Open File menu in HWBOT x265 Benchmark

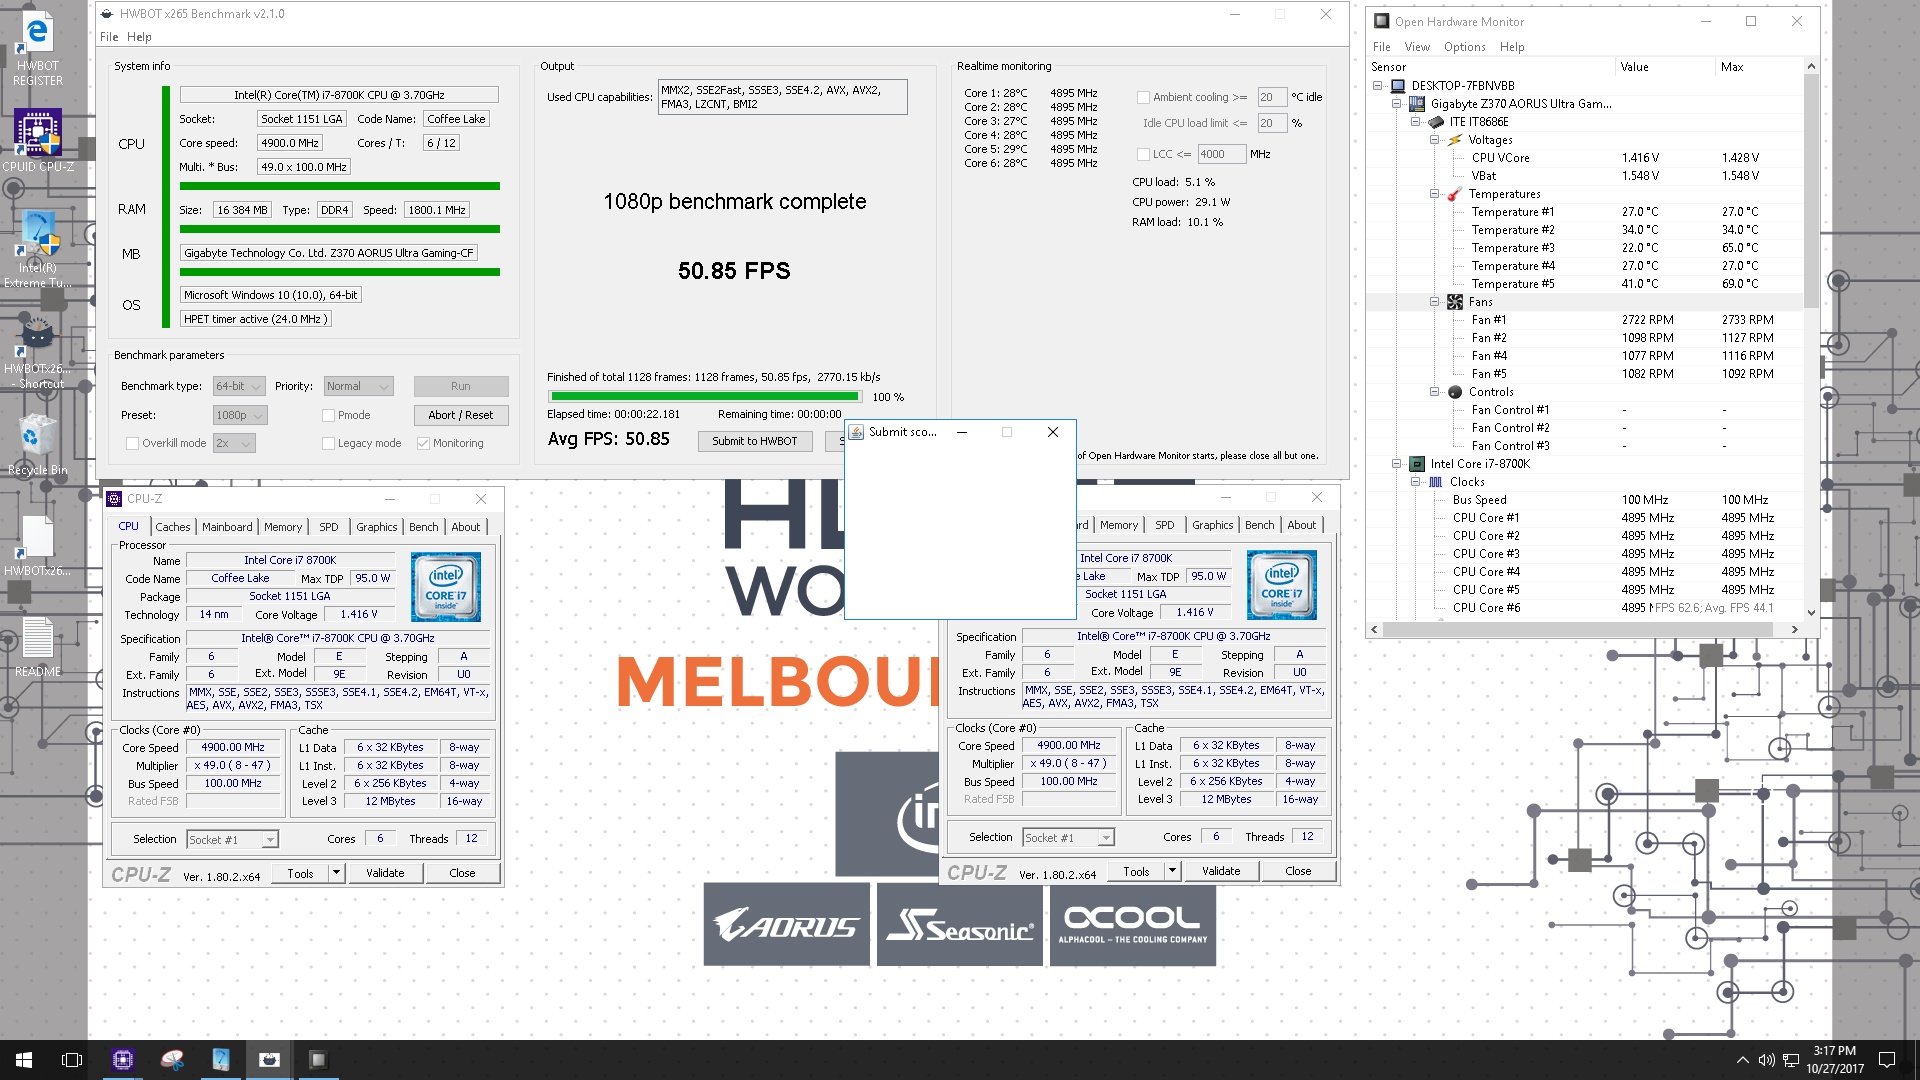click(x=109, y=37)
